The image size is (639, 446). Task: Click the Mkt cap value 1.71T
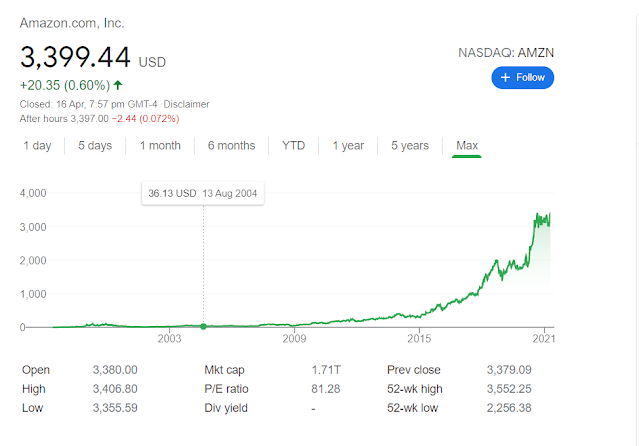click(326, 370)
